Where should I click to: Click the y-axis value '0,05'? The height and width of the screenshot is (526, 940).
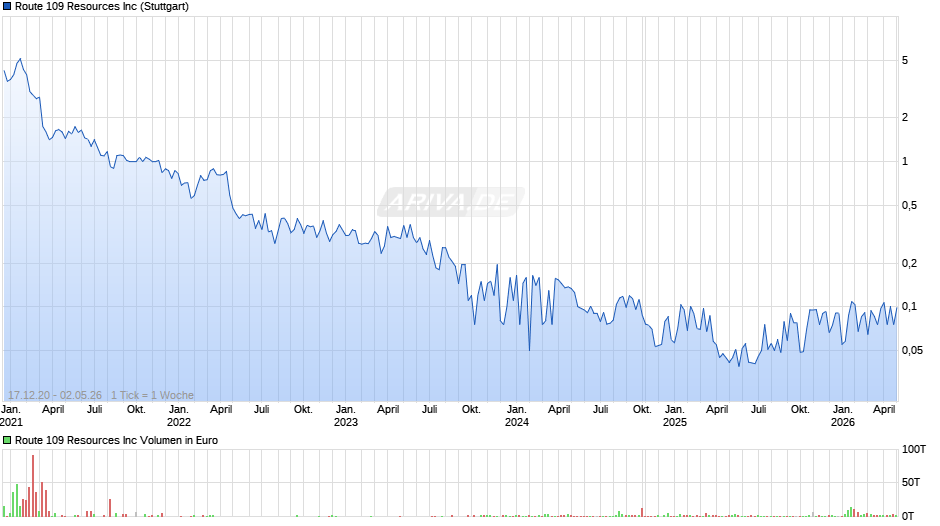(x=912, y=350)
